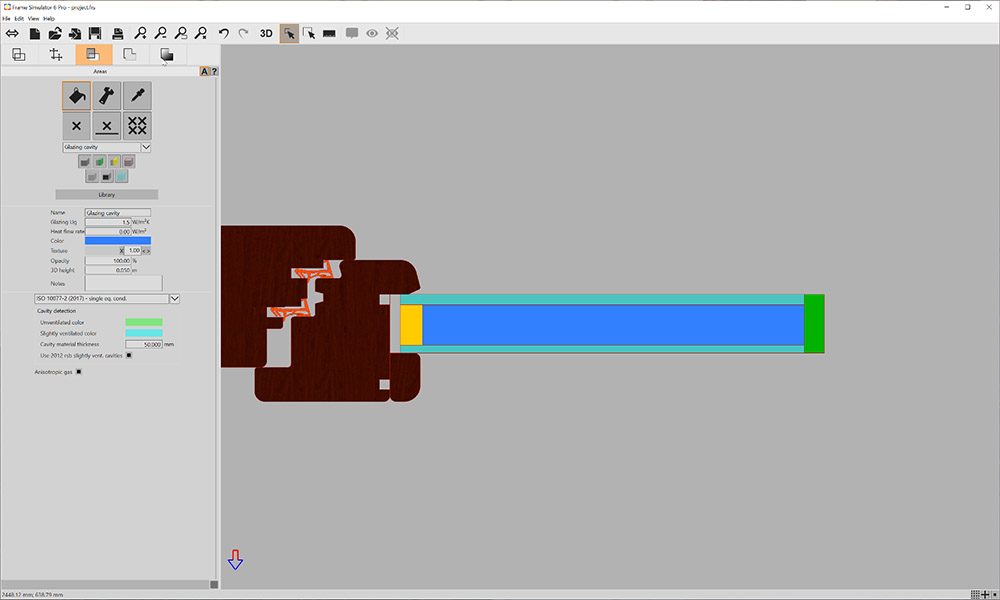Open the View menu
Screen dimensions: 1000x600
point(33,18)
